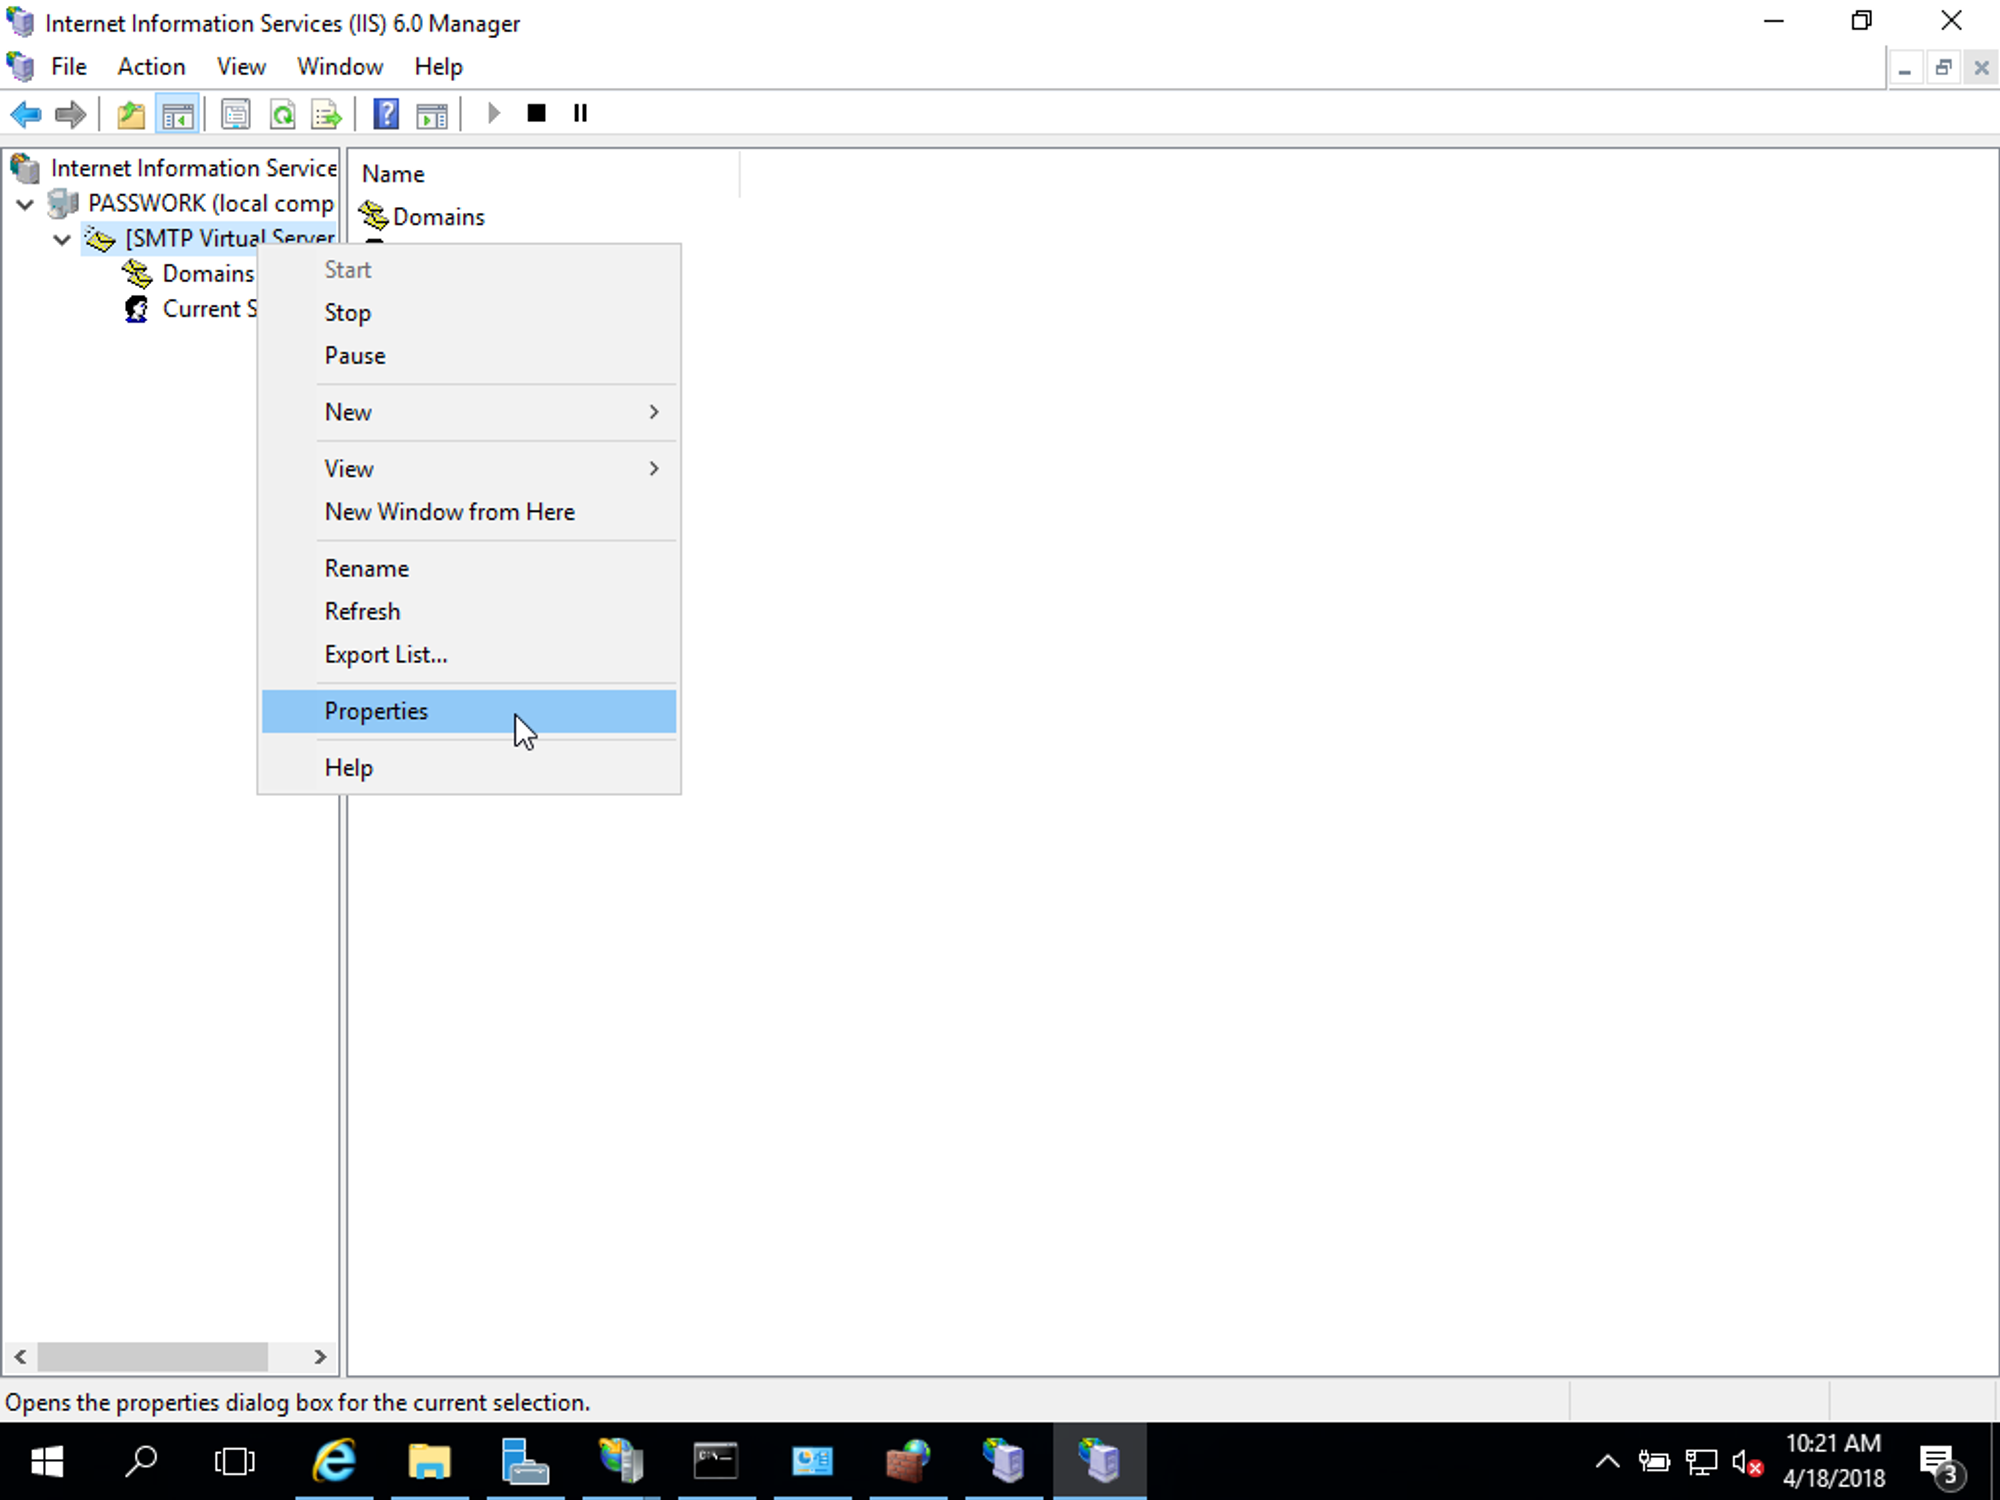
Task: Open the Action menu
Action: (151, 66)
